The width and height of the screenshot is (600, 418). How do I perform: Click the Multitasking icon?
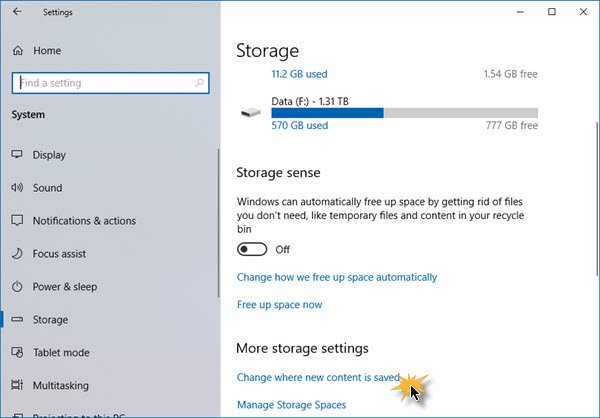17,386
